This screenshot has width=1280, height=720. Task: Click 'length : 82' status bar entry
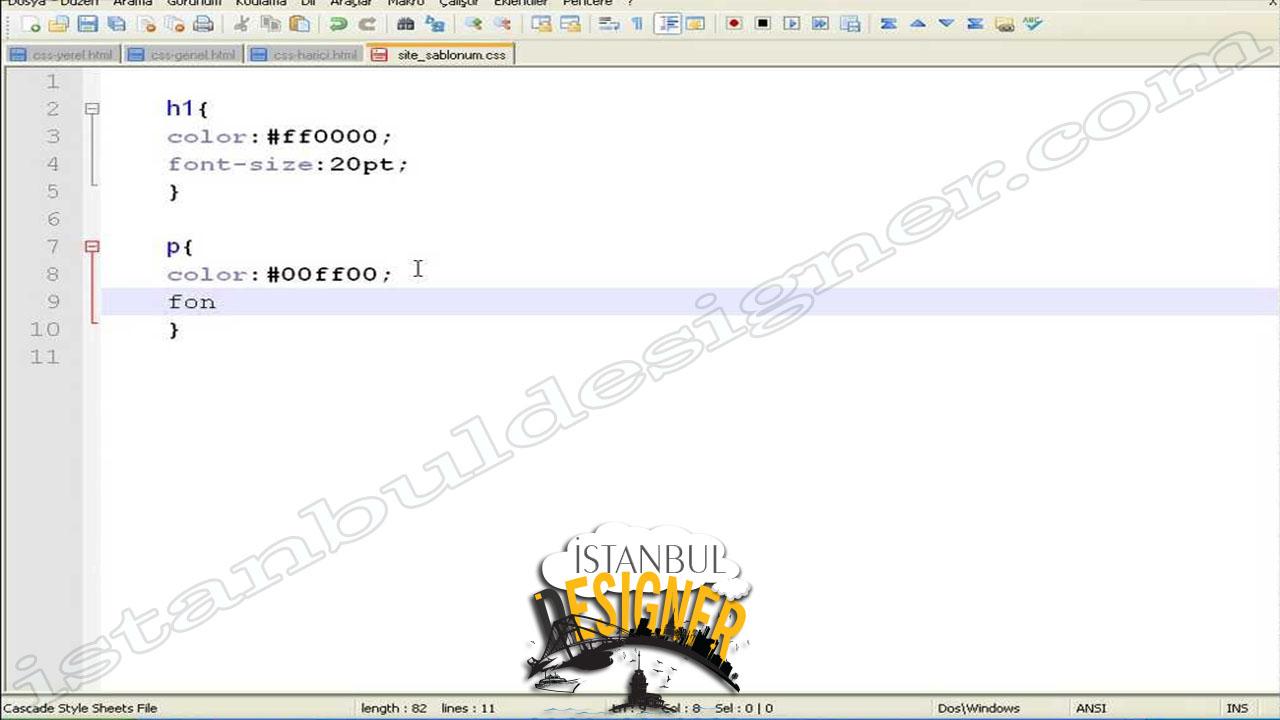pyautogui.click(x=394, y=708)
